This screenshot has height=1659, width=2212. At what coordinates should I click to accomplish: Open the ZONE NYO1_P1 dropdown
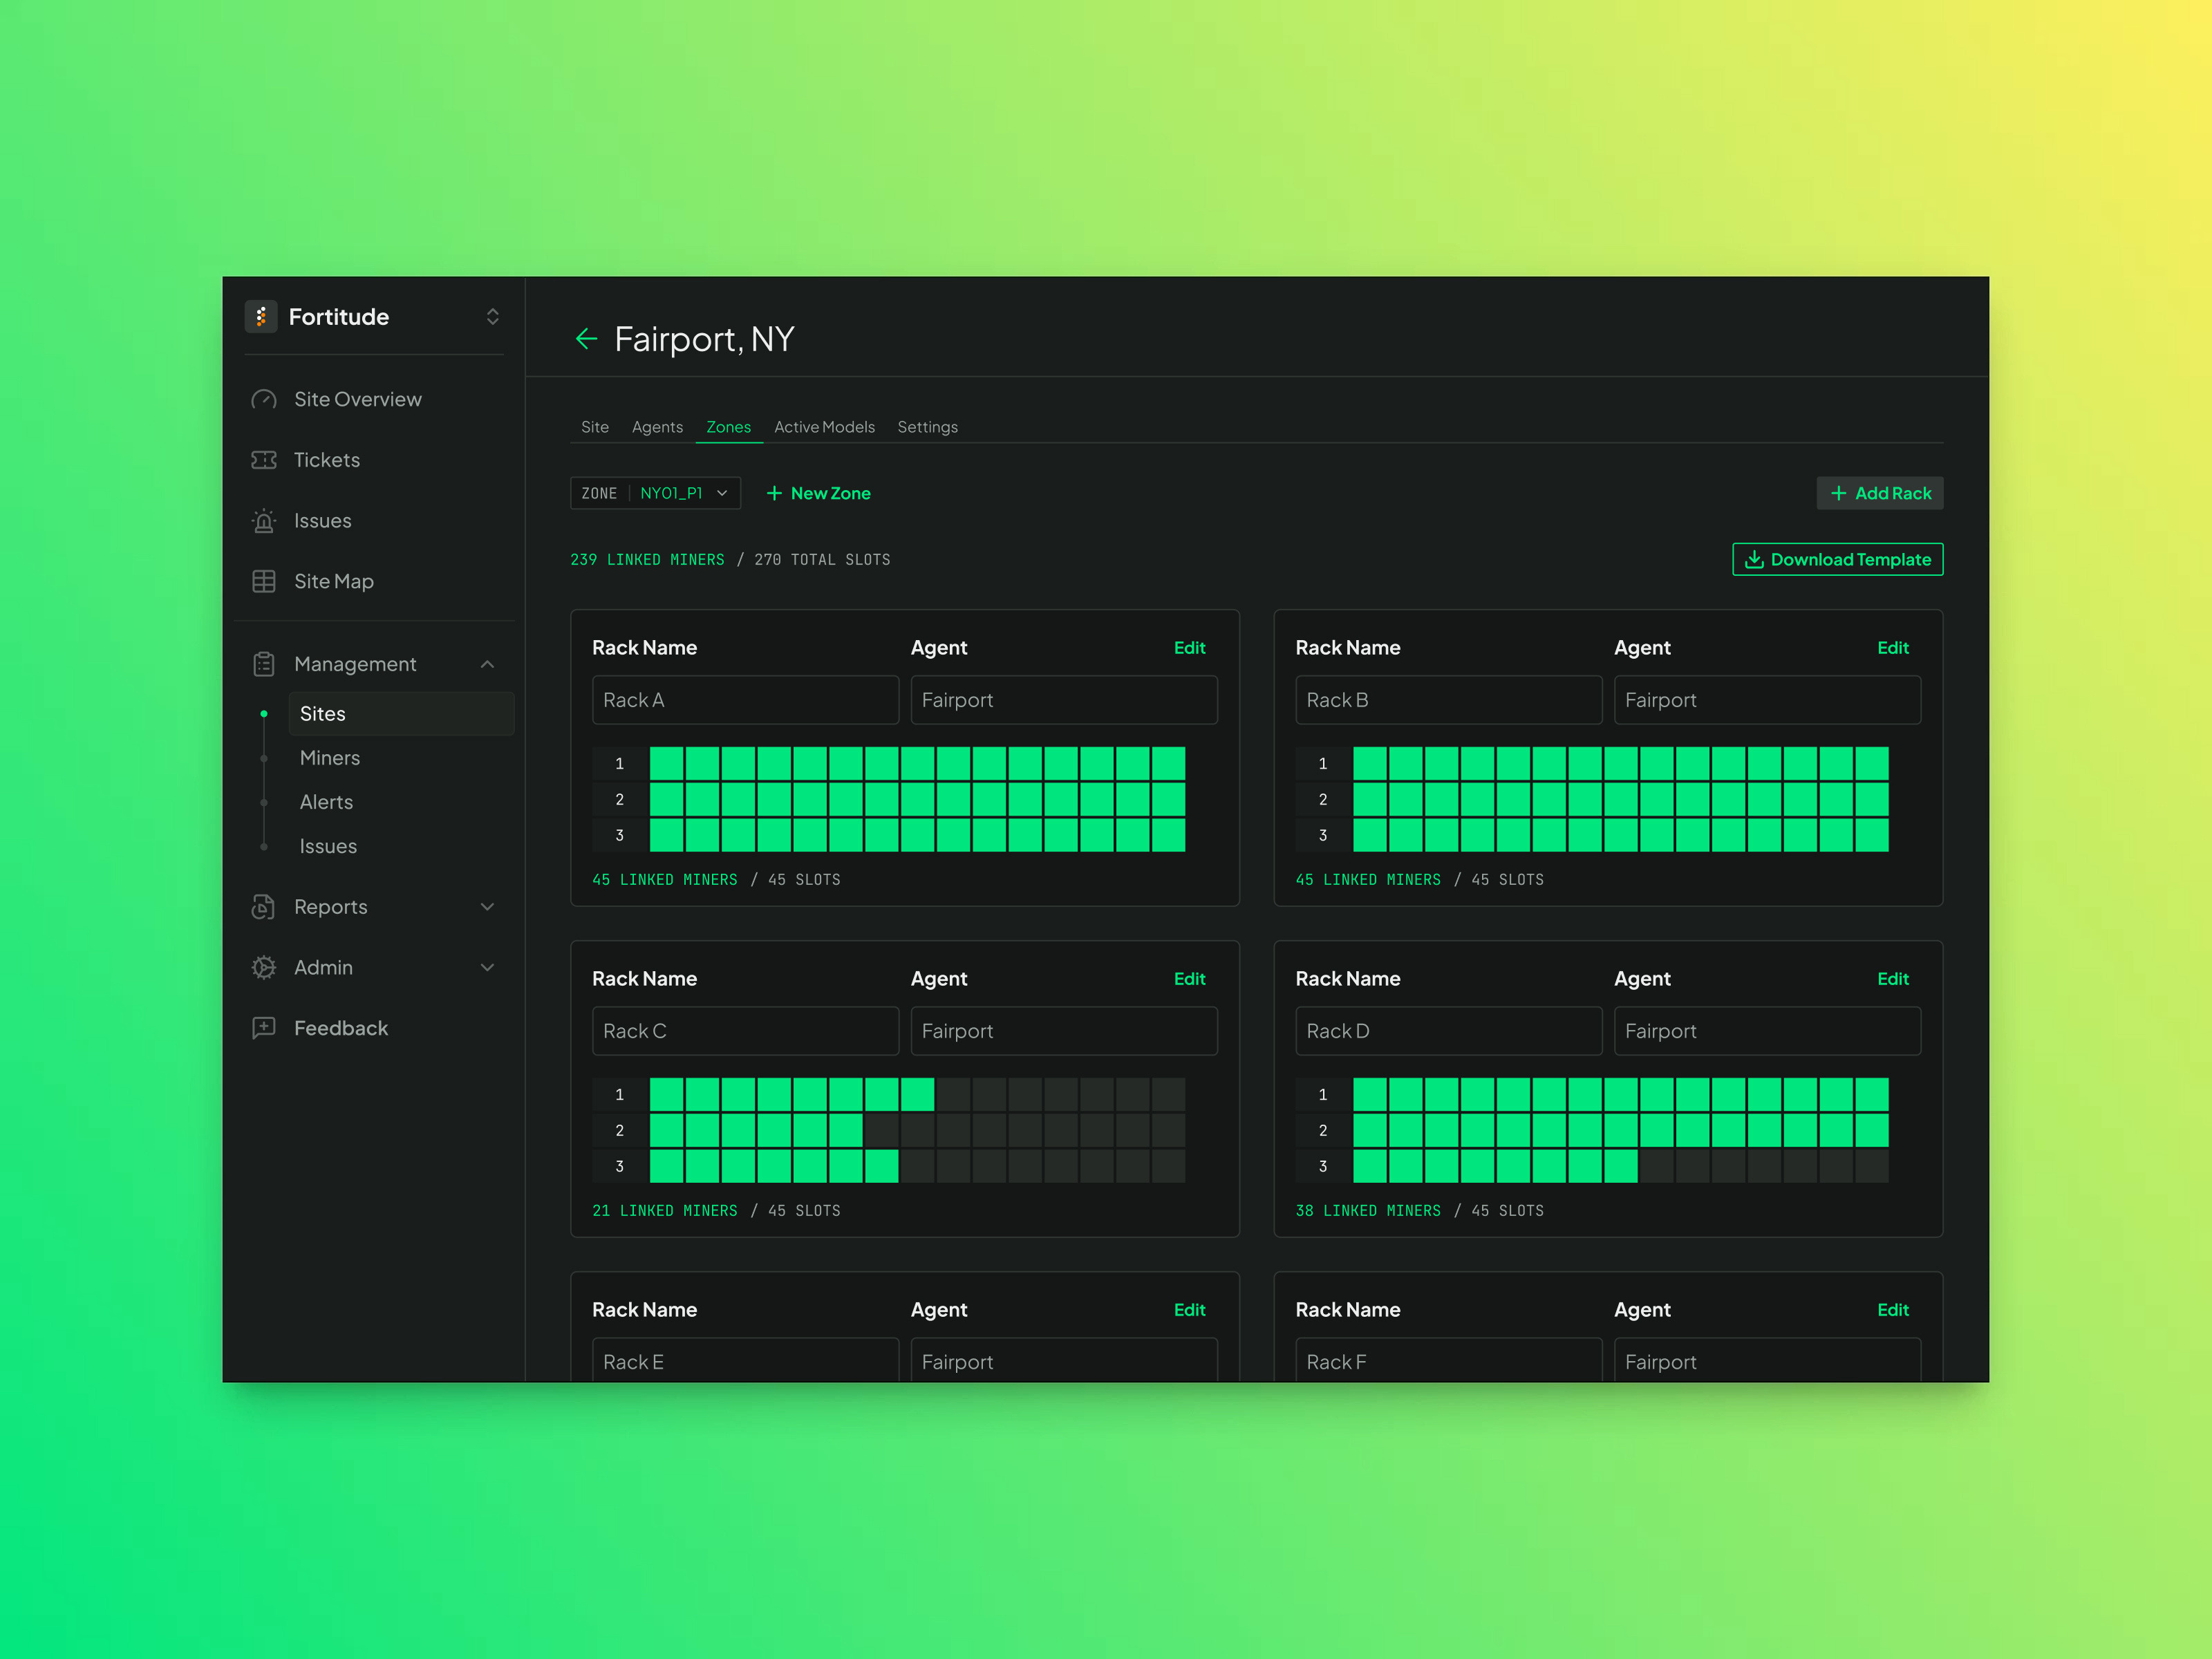655,493
